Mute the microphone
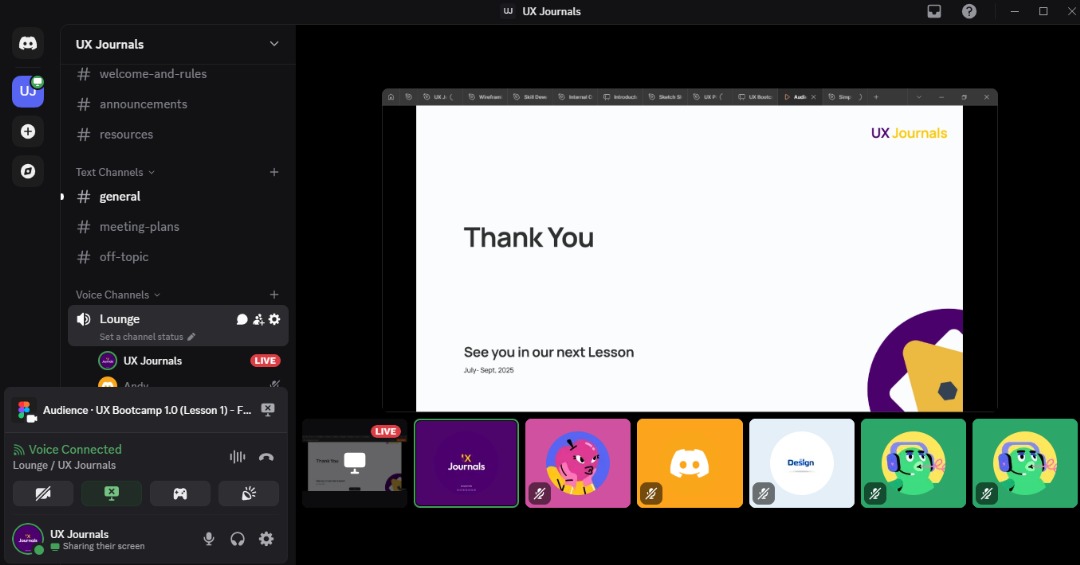This screenshot has height=565, width=1080. pyautogui.click(x=209, y=539)
